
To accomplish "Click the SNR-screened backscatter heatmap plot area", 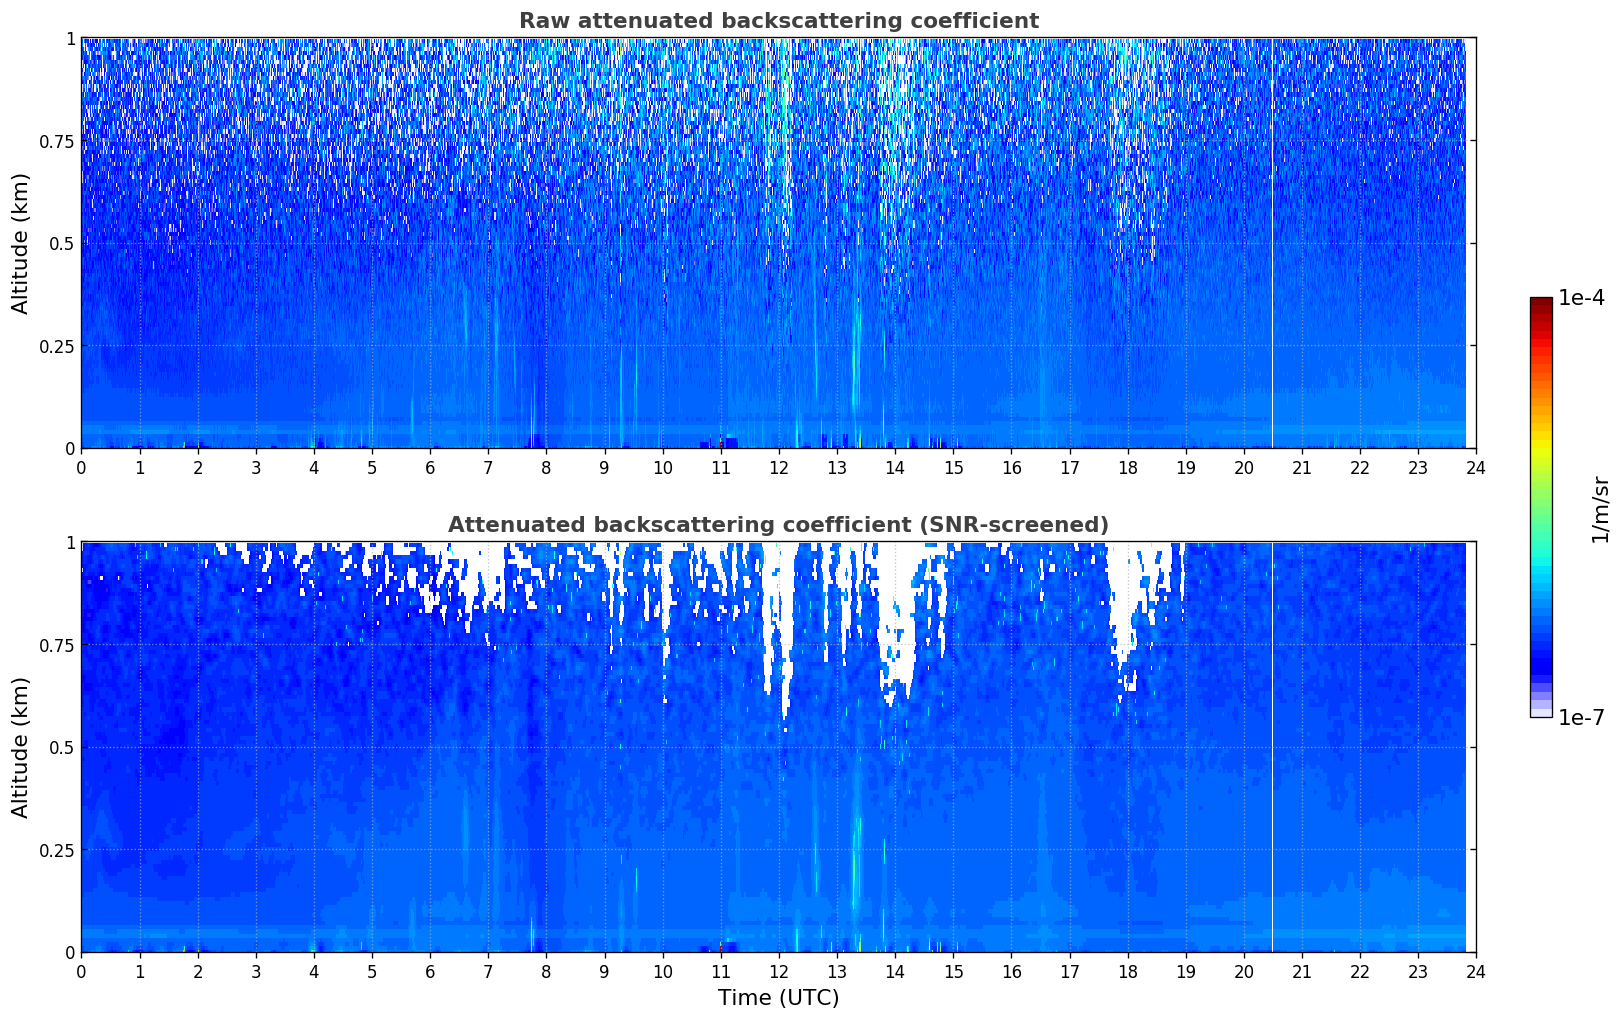I will pyautogui.click(x=778, y=747).
